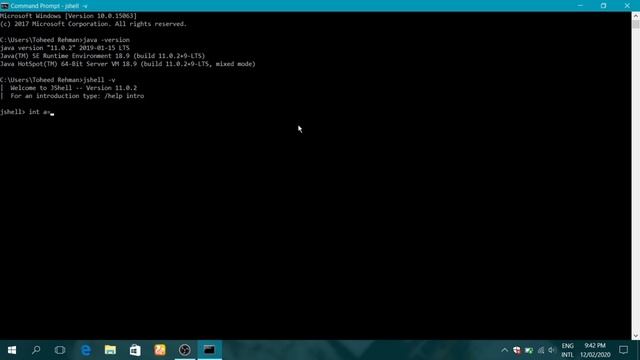Click 'Microsoft Windows [Version 10.0.15063]' line

pos(68,16)
